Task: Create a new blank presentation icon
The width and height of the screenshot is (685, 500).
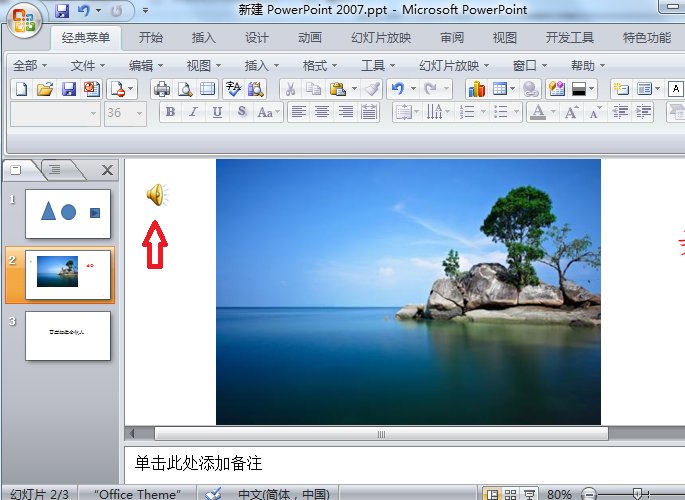Action: click(21, 89)
